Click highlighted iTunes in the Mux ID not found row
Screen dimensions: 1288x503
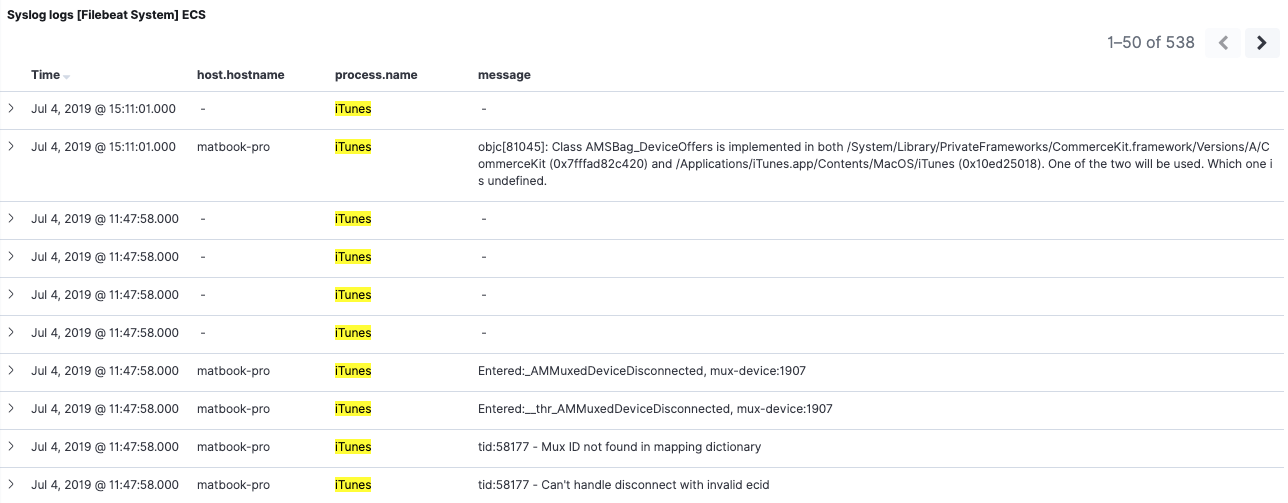(353, 447)
